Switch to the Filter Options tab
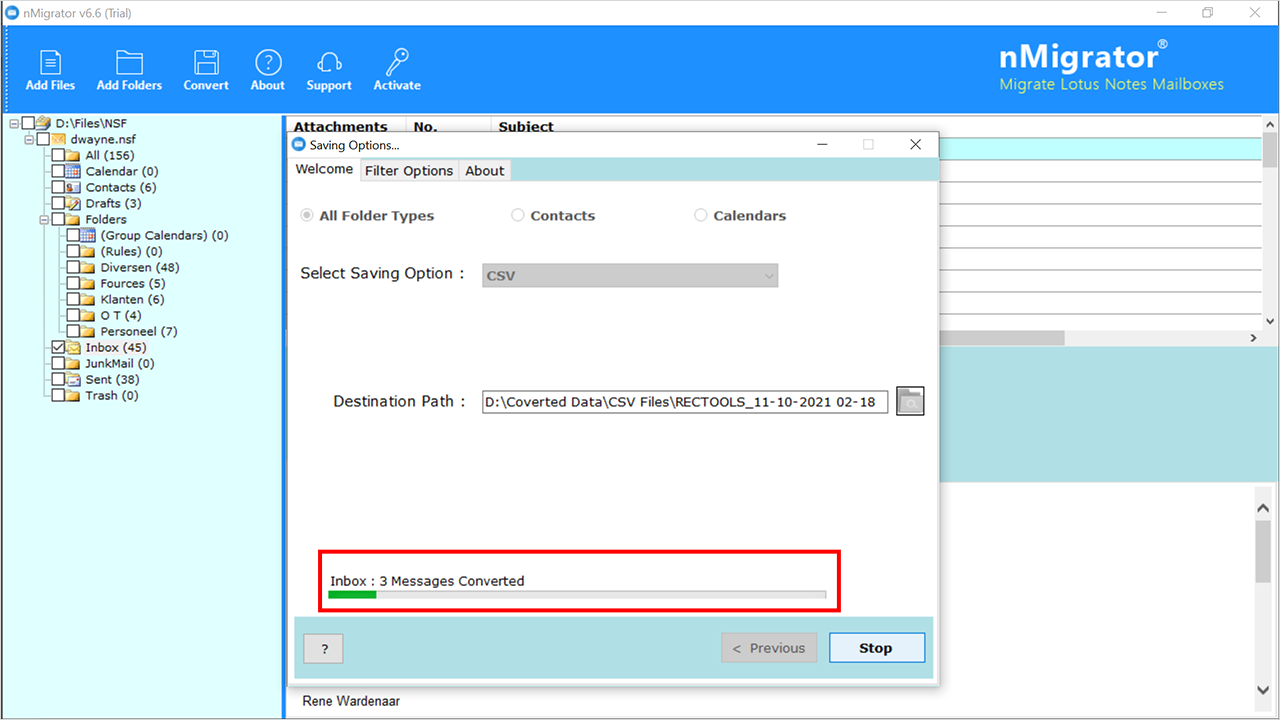Viewport: 1280px width, 720px height. click(x=409, y=171)
